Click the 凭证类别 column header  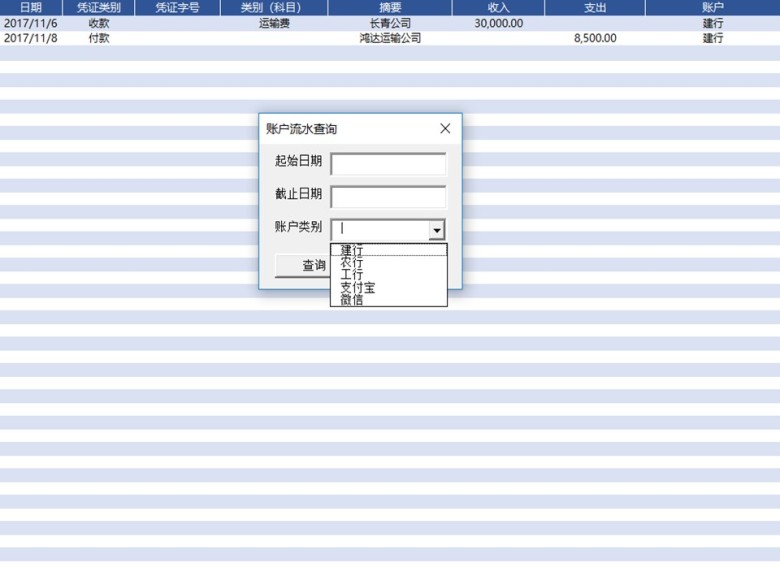point(98,7)
